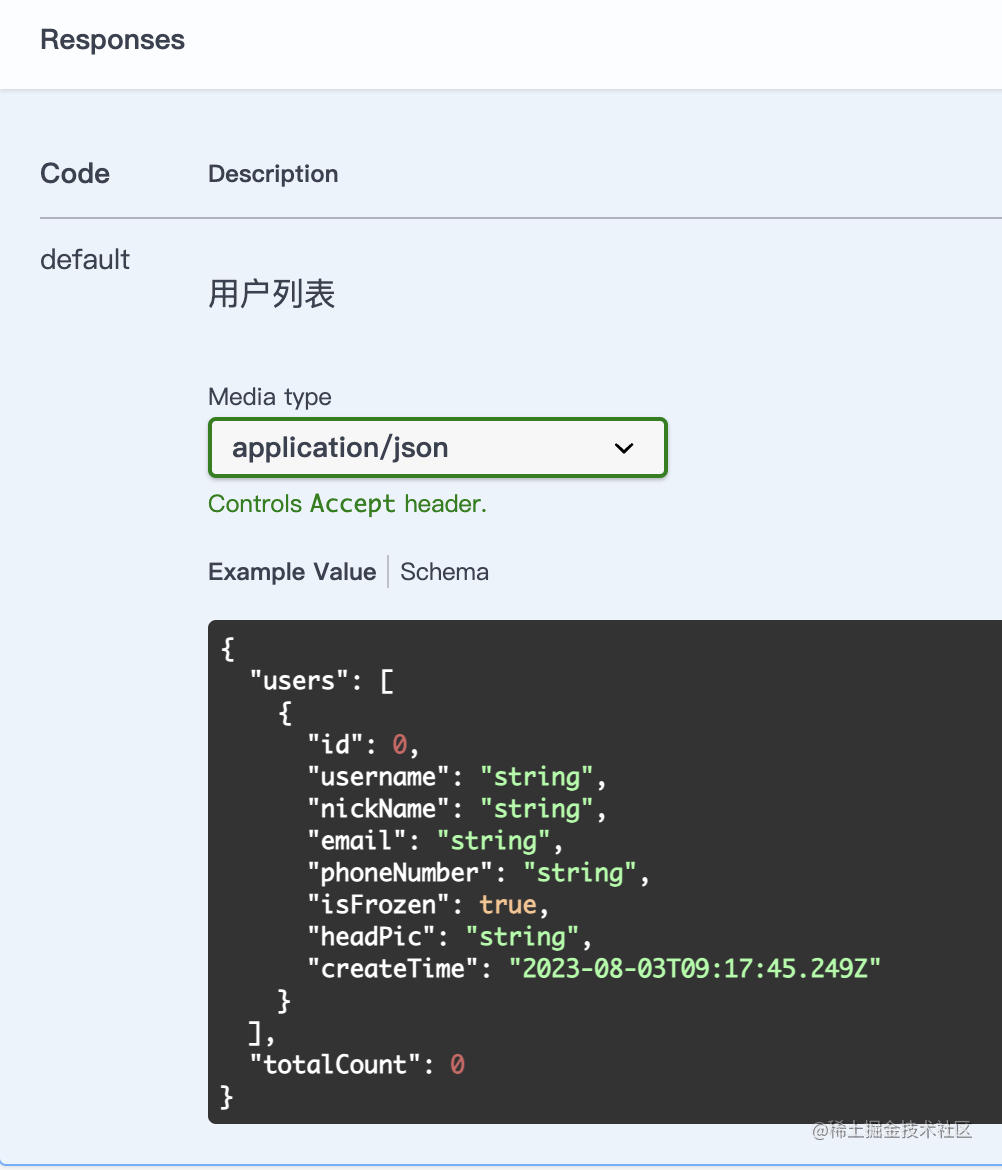
Task: Click the 稀土掘金技术社区 watermark
Action: (x=891, y=1130)
